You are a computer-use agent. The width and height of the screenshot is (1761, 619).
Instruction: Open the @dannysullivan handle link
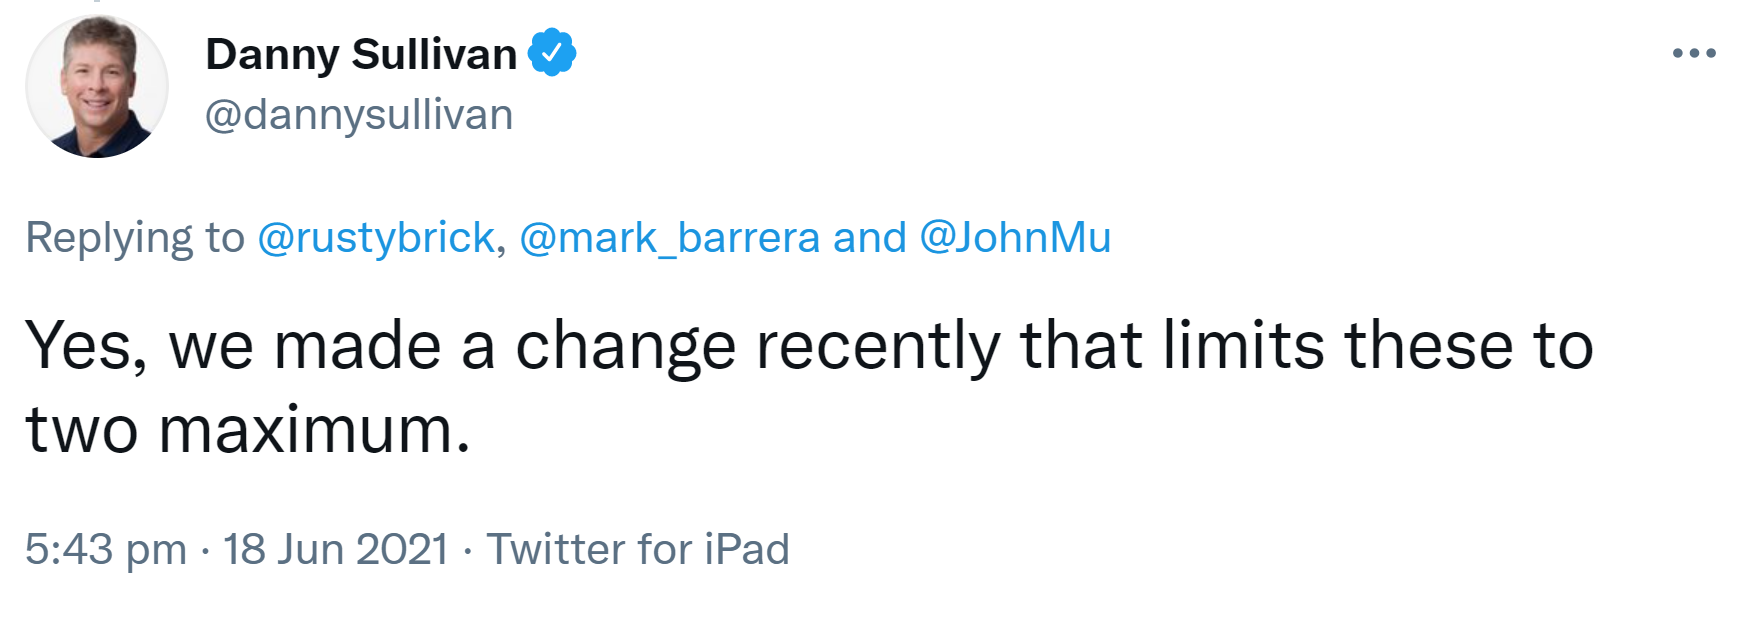click(x=358, y=115)
